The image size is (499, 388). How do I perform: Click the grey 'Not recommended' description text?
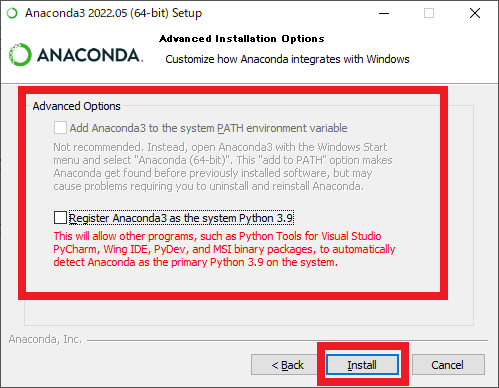click(223, 166)
